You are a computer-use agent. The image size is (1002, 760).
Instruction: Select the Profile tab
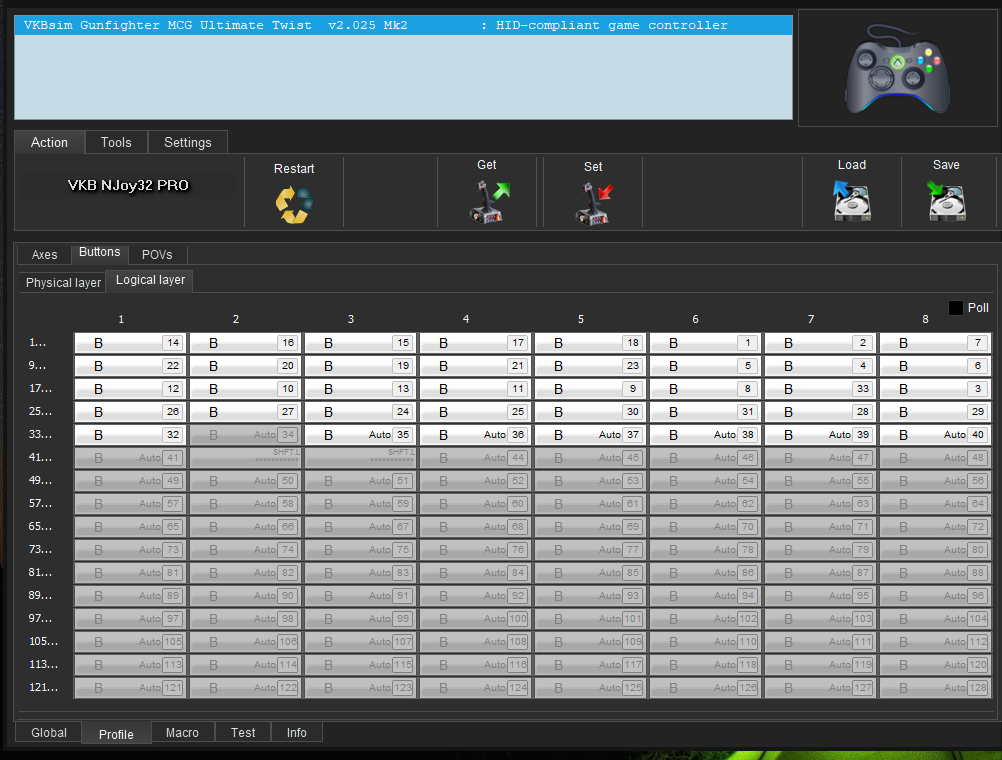point(116,734)
